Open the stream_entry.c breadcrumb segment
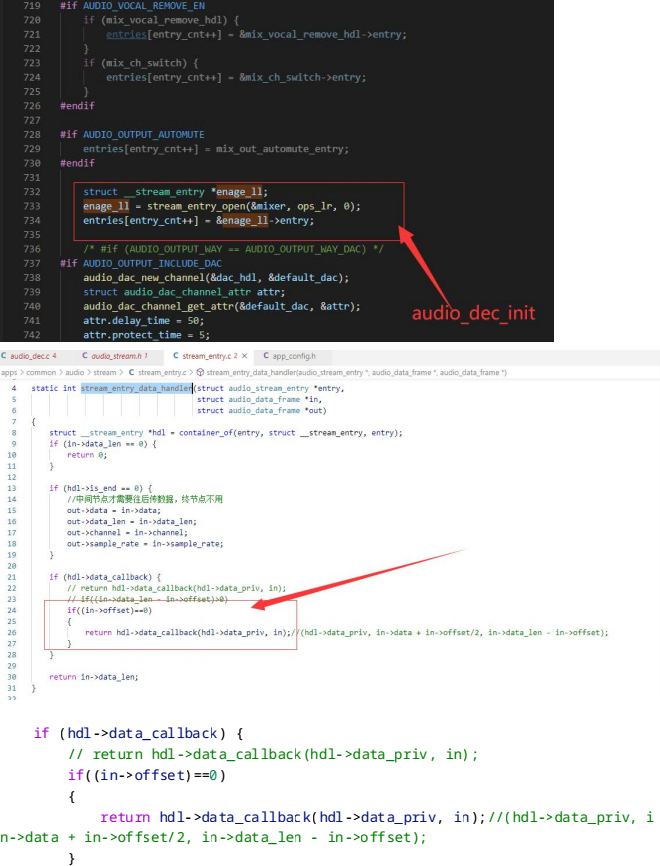This screenshot has width=660, height=866. pyautogui.click(x=162, y=373)
